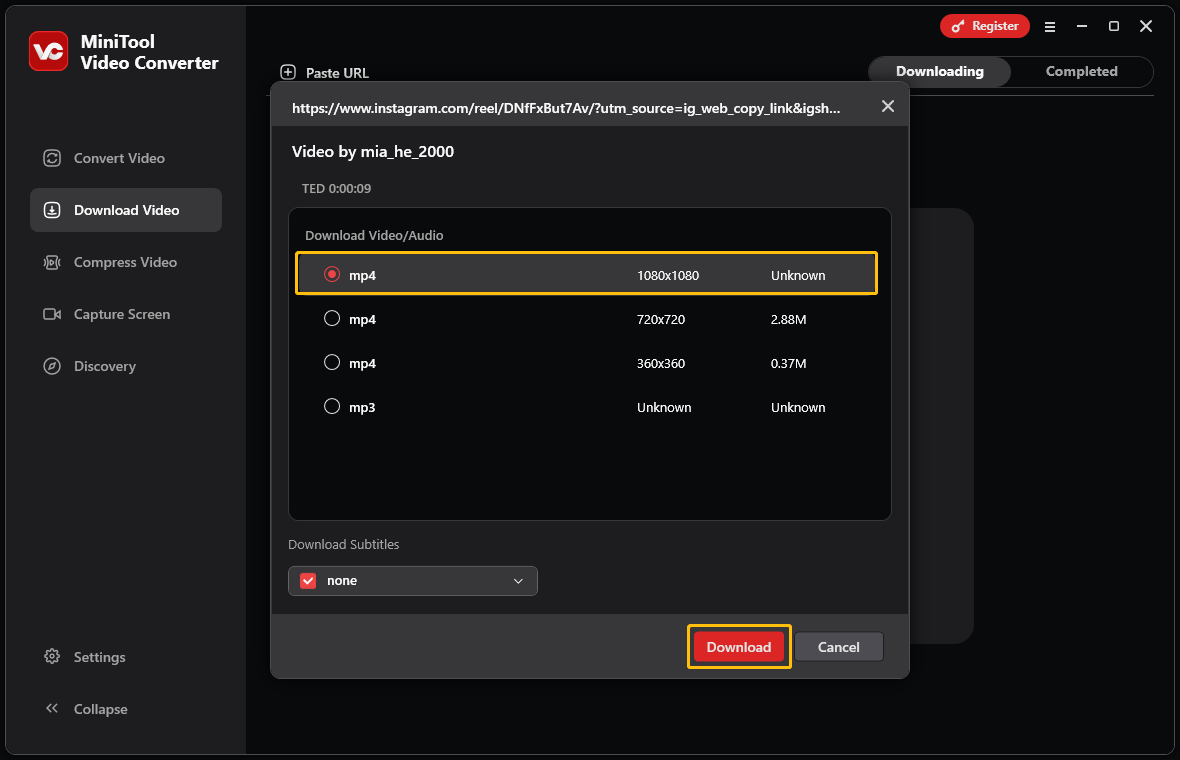This screenshot has height=760, width=1180.
Task: Click the Paste URL label
Action: [337, 73]
